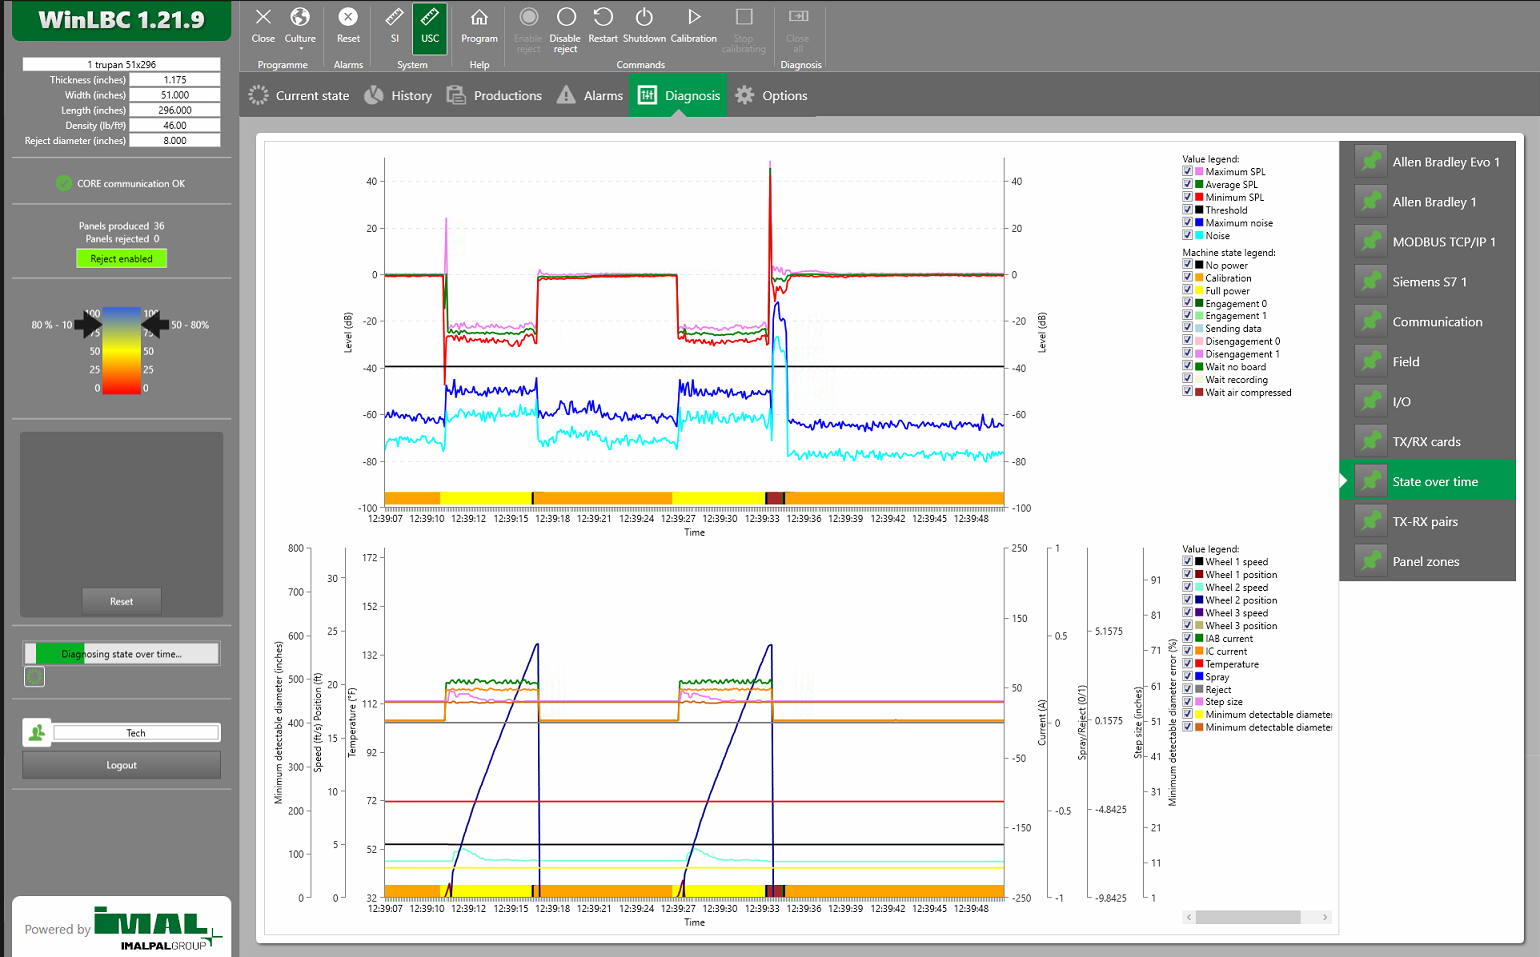
Task: Toggle the Threshold series checkbox
Action: [1187, 210]
